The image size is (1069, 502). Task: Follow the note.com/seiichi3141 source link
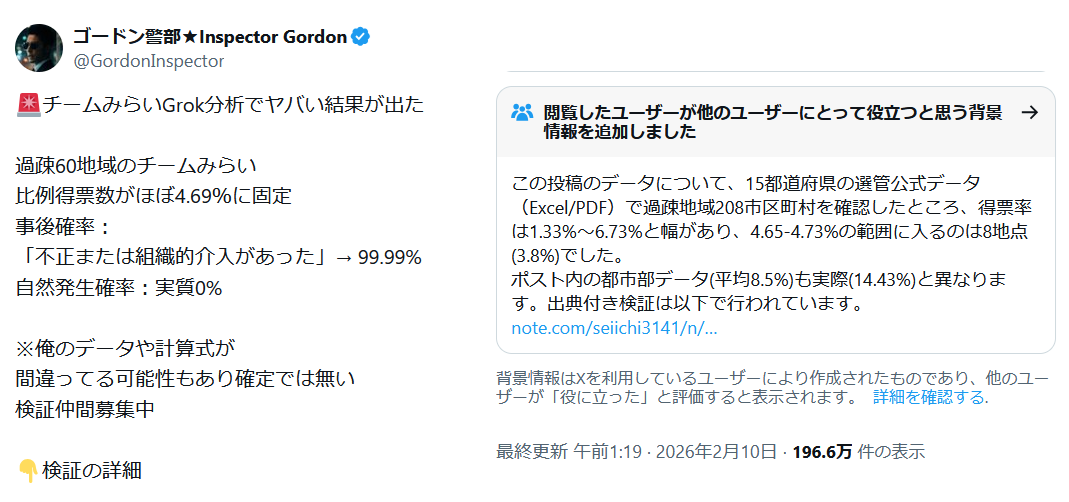pyautogui.click(x=614, y=328)
